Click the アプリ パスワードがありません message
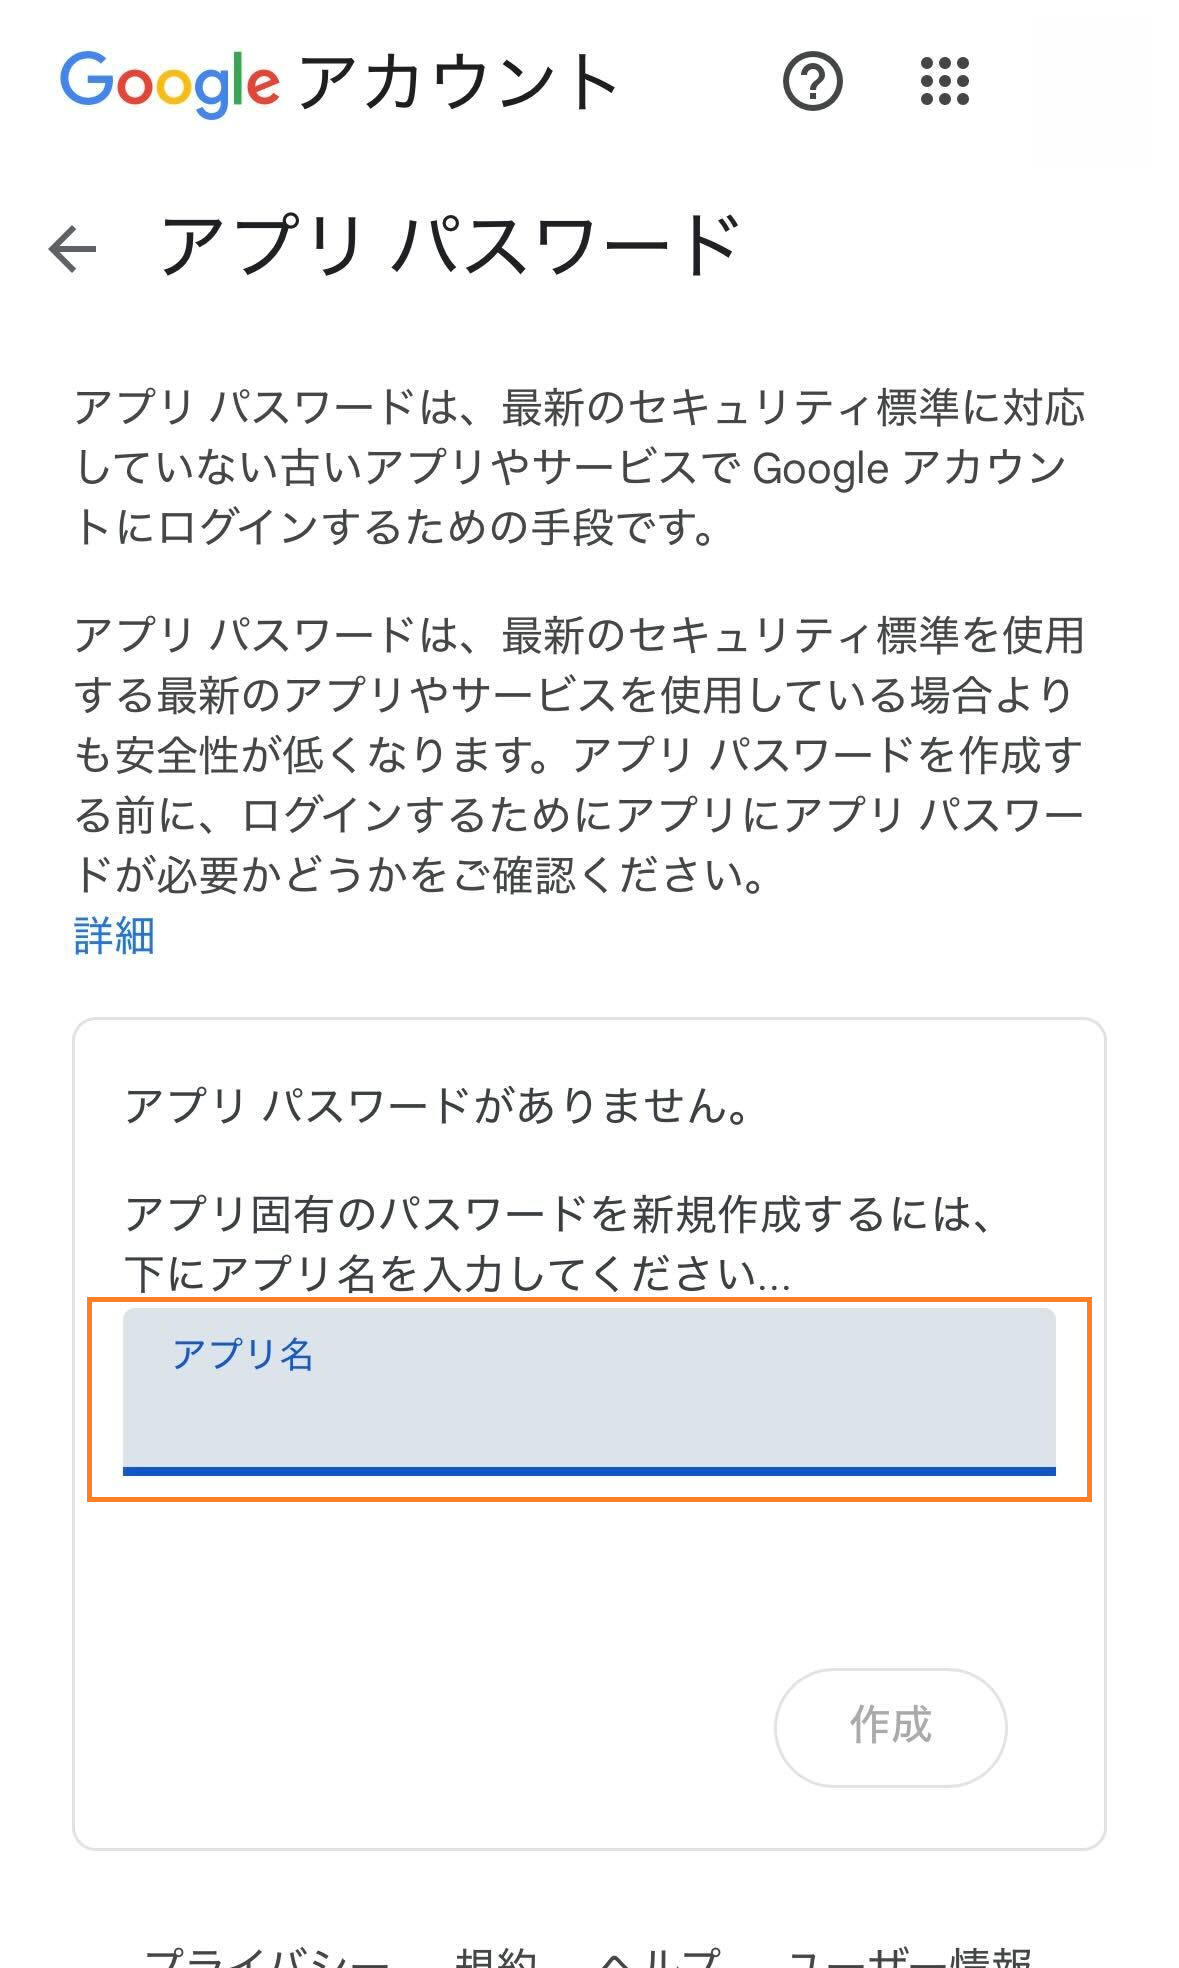The image size is (1179, 1968). [x=437, y=1107]
